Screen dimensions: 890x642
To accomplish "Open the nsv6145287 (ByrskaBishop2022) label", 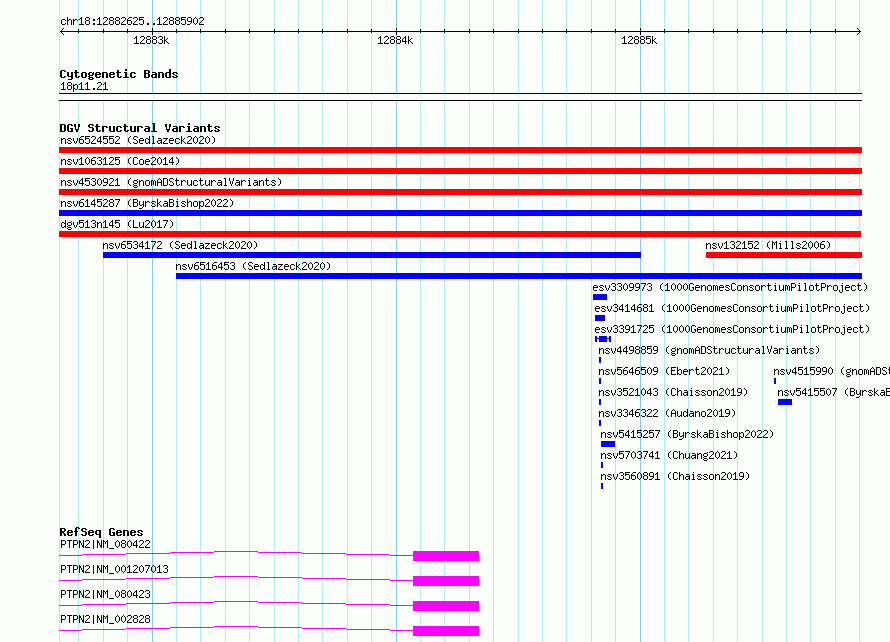I will pos(147,203).
